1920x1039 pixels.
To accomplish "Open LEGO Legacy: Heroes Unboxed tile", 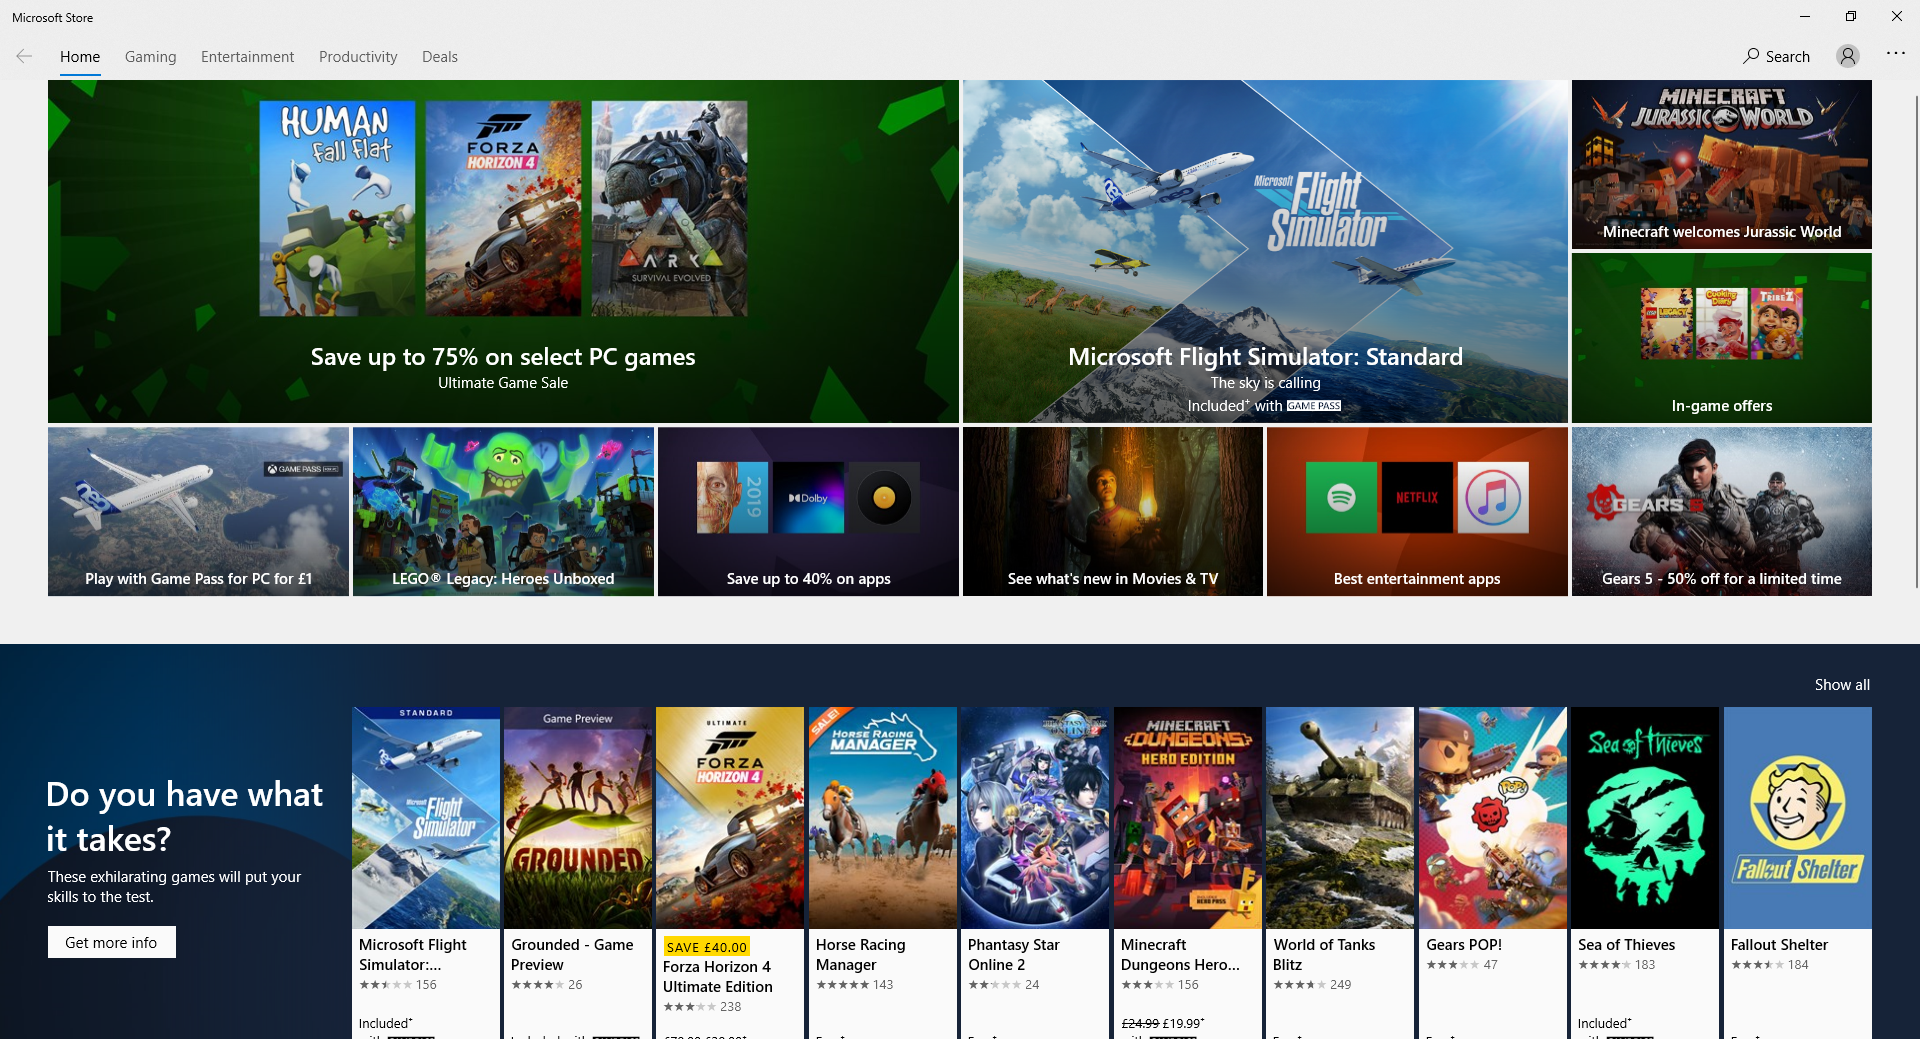I will [503, 512].
